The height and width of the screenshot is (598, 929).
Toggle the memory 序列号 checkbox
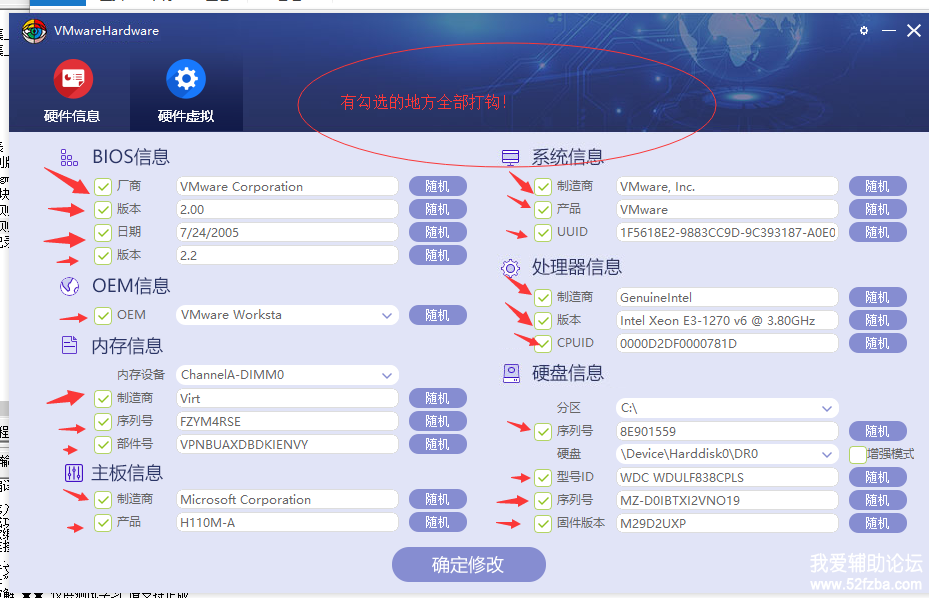point(103,421)
